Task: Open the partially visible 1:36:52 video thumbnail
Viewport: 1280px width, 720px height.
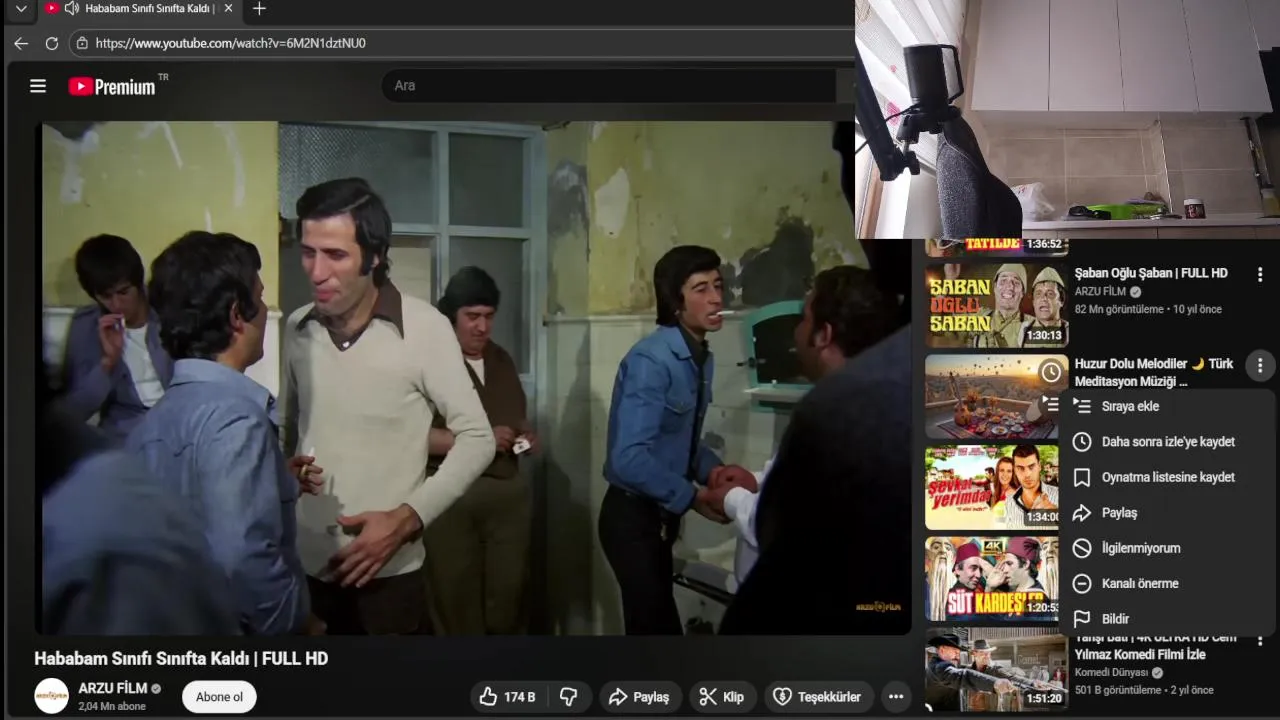Action: click(x=996, y=247)
